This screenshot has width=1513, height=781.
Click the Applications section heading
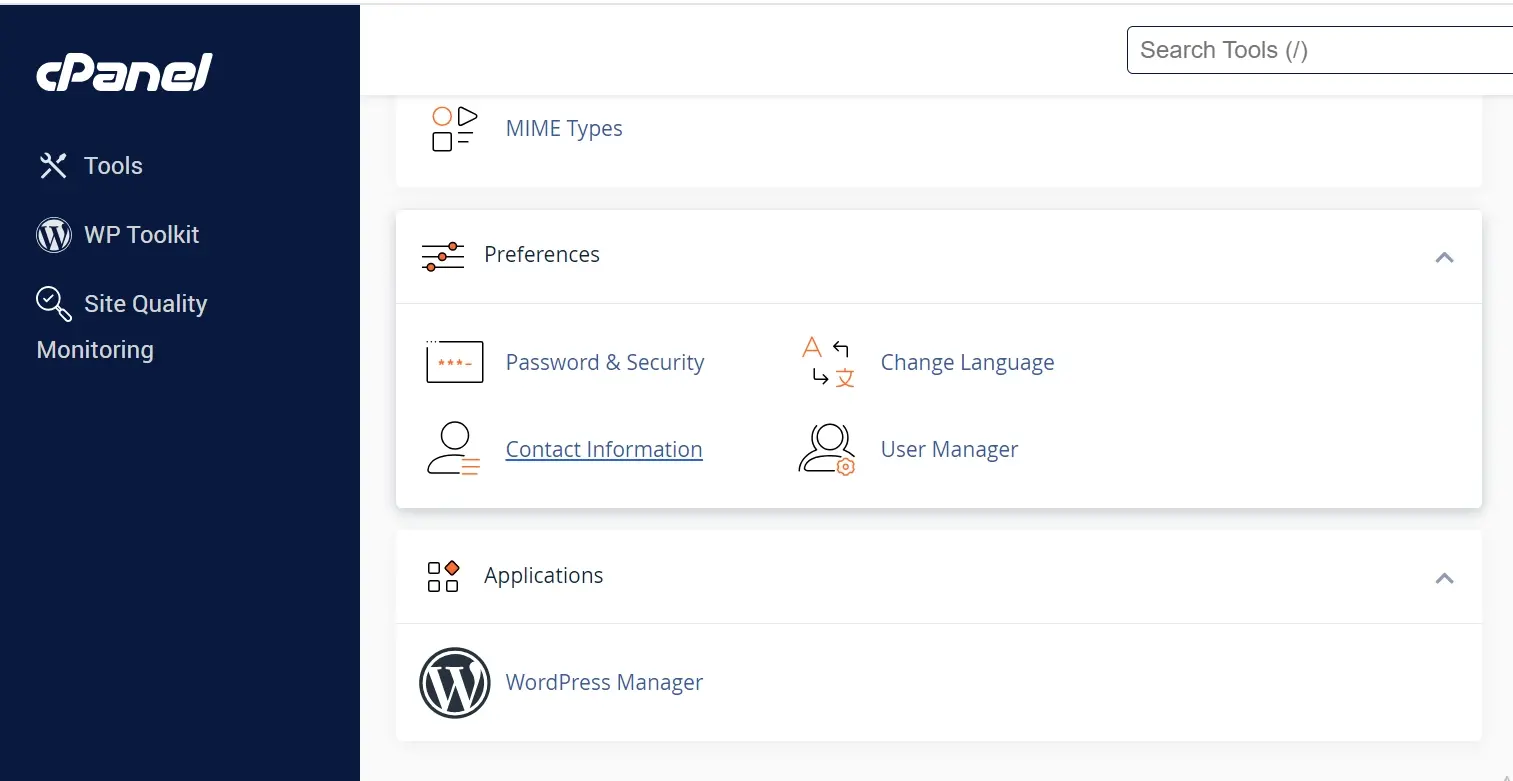tap(544, 576)
